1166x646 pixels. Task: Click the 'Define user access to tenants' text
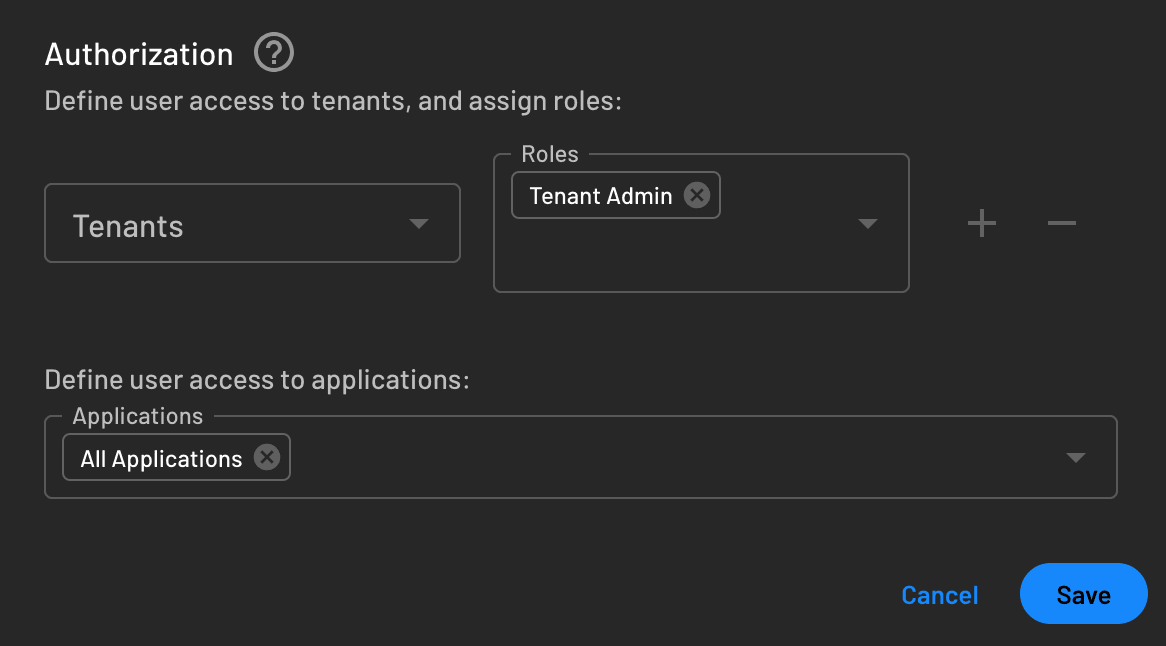point(333,100)
